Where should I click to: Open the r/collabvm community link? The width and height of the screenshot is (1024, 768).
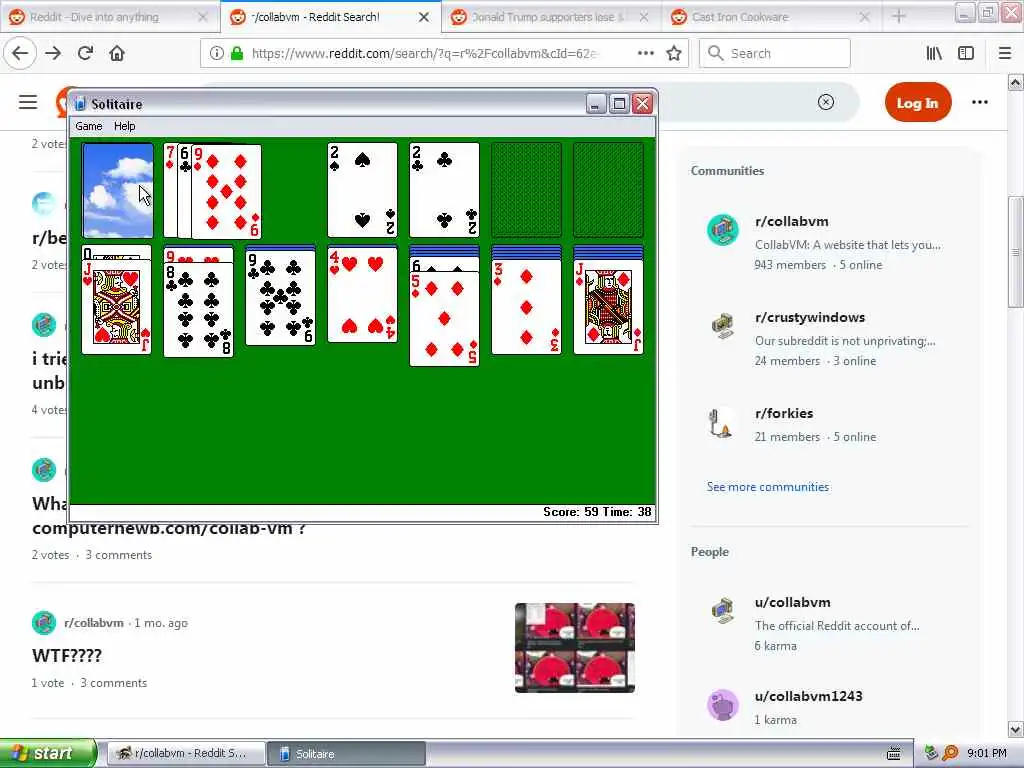(792, 221)
